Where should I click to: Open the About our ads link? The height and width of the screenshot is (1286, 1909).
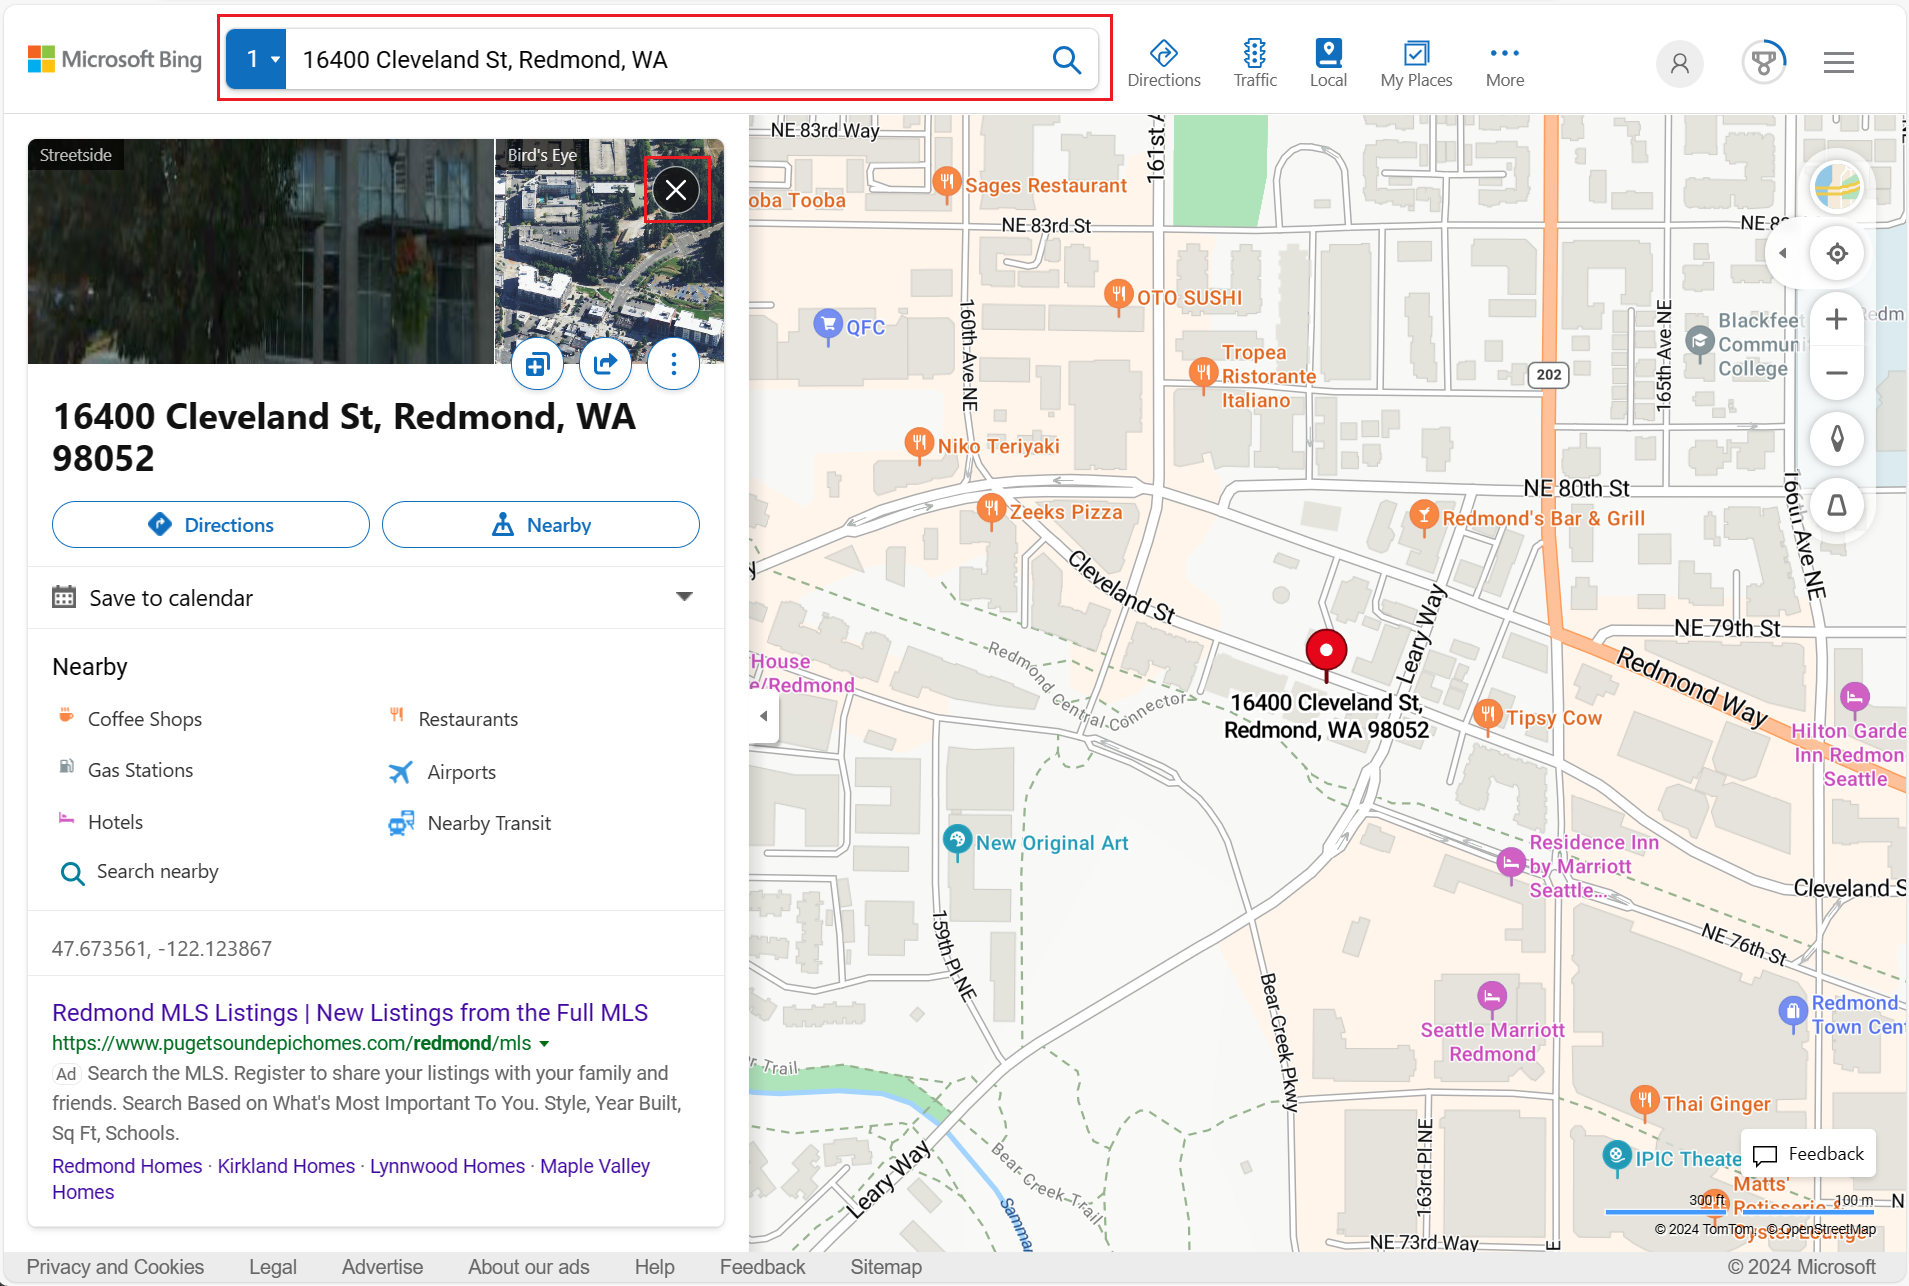pyautogui.click(x=529, y=1267)
